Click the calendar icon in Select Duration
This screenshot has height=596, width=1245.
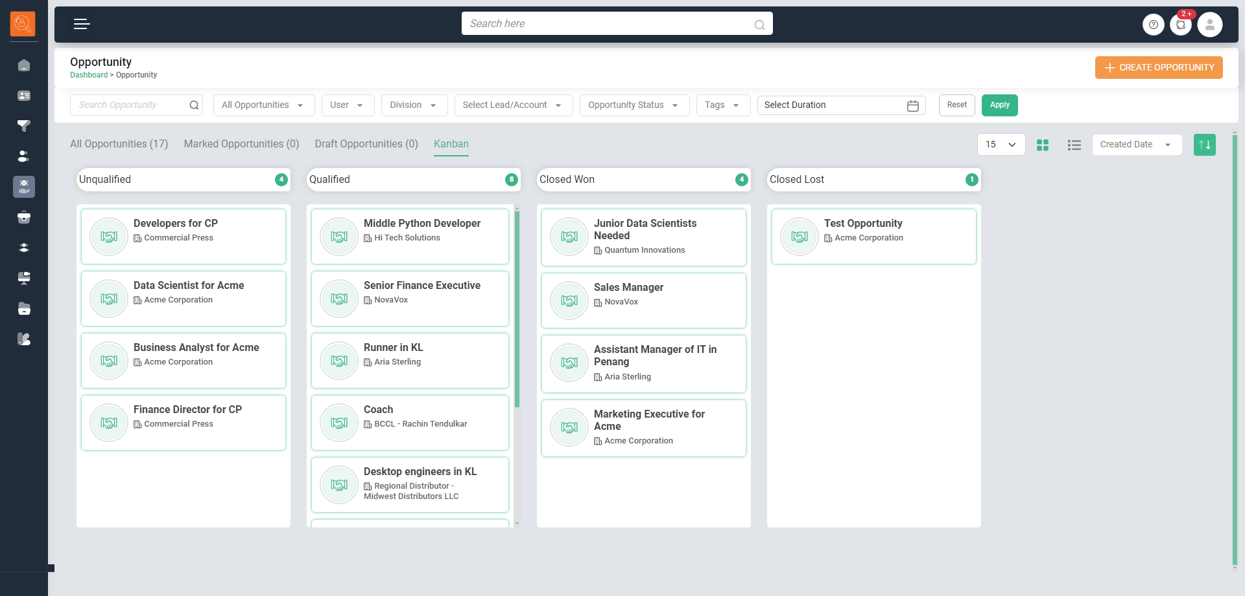pos(912,105)
